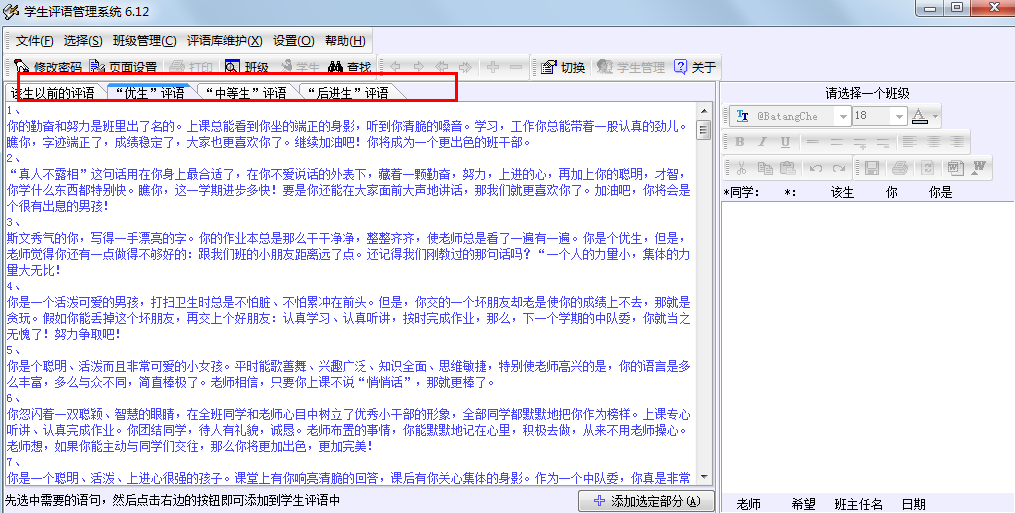
Task: Click the paste clipboard icon
Action: tap(788, 168)
